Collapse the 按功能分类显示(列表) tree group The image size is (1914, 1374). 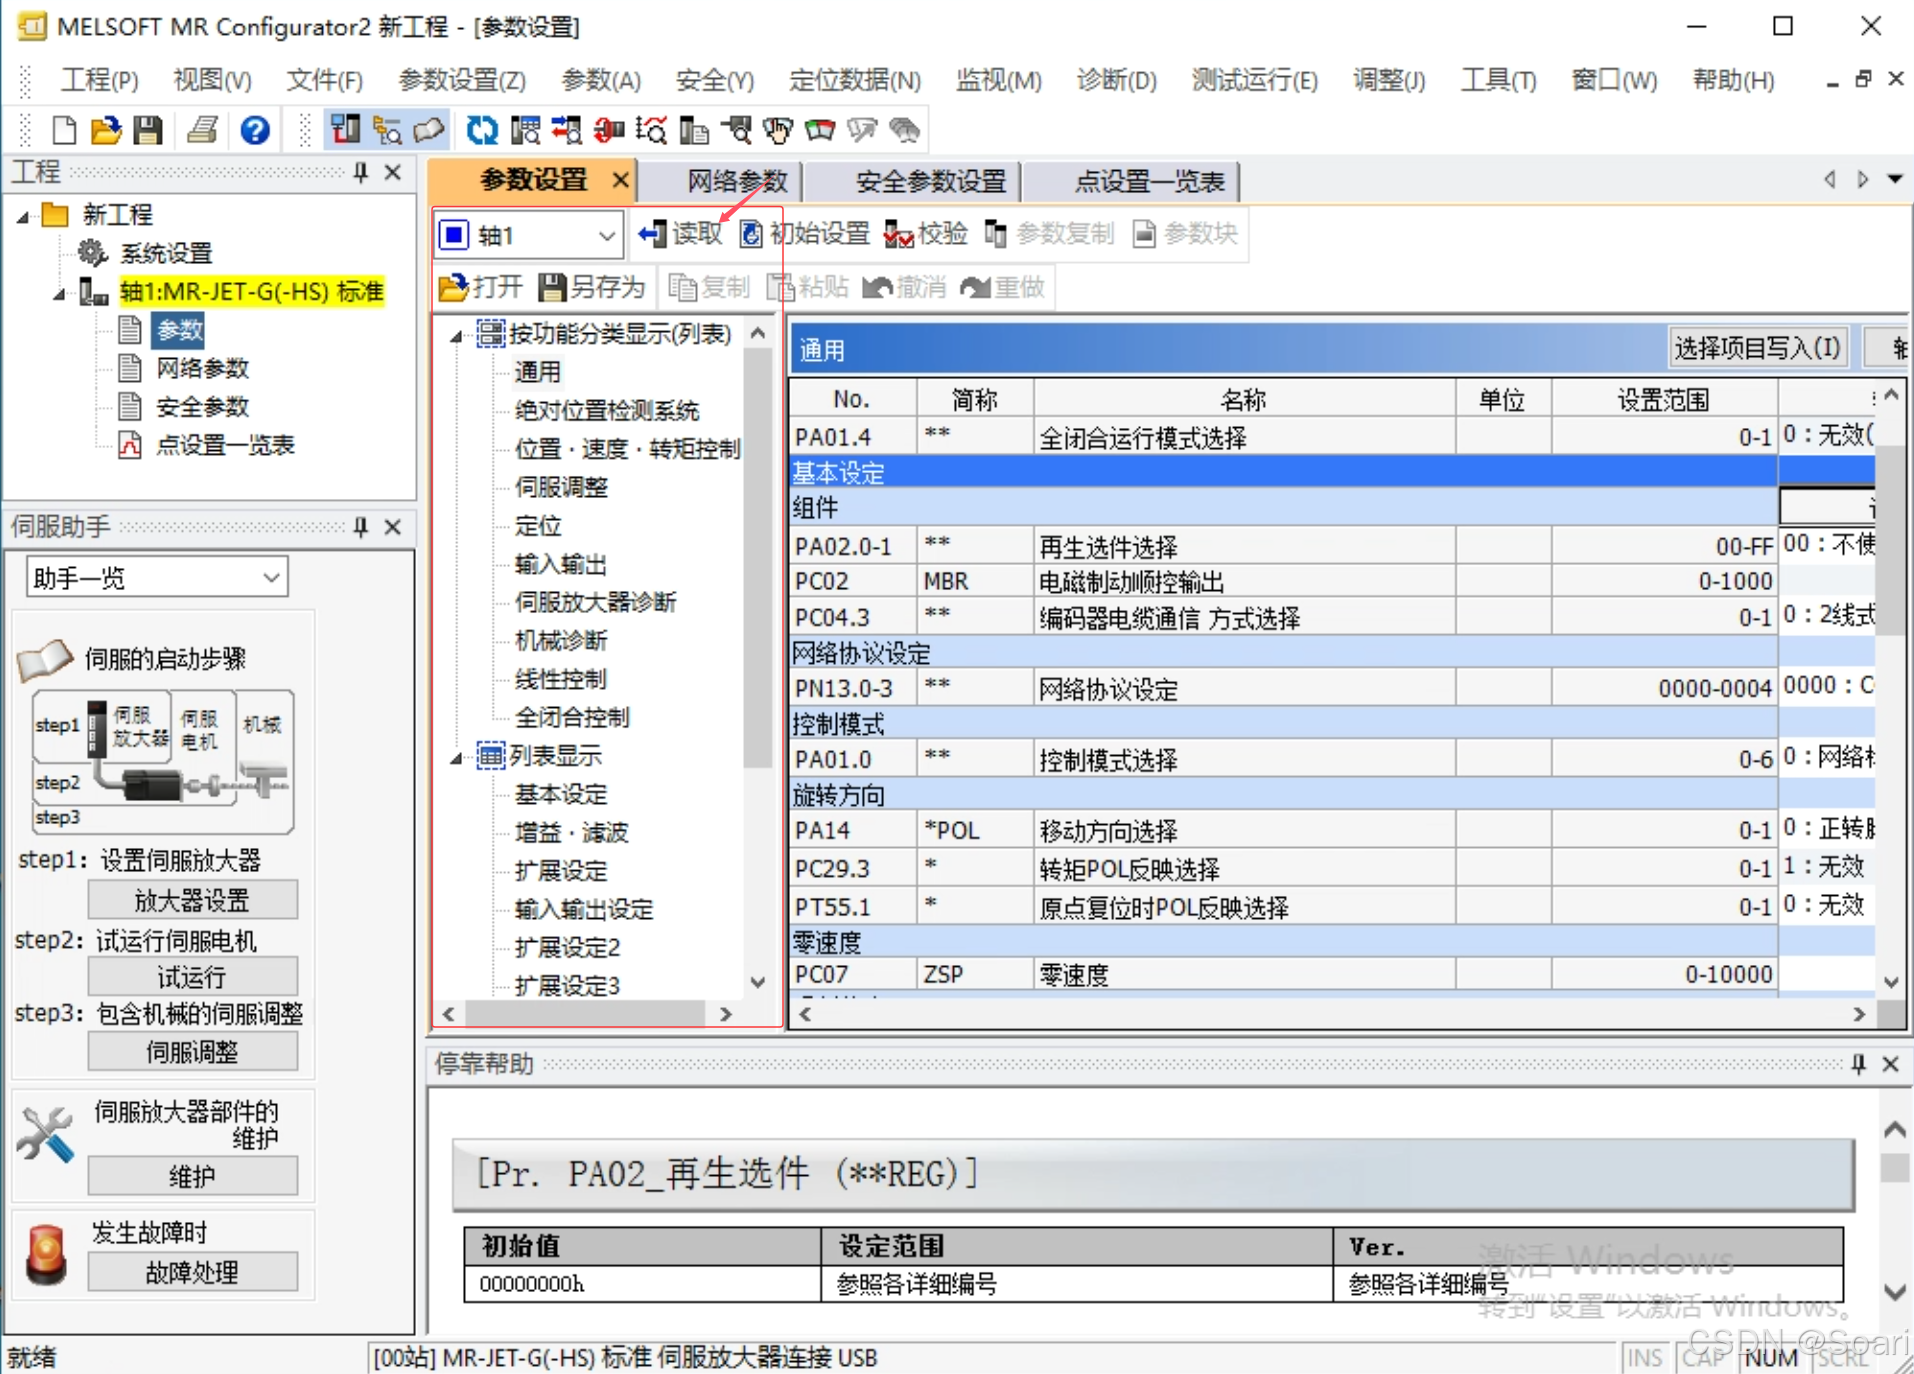456,336
